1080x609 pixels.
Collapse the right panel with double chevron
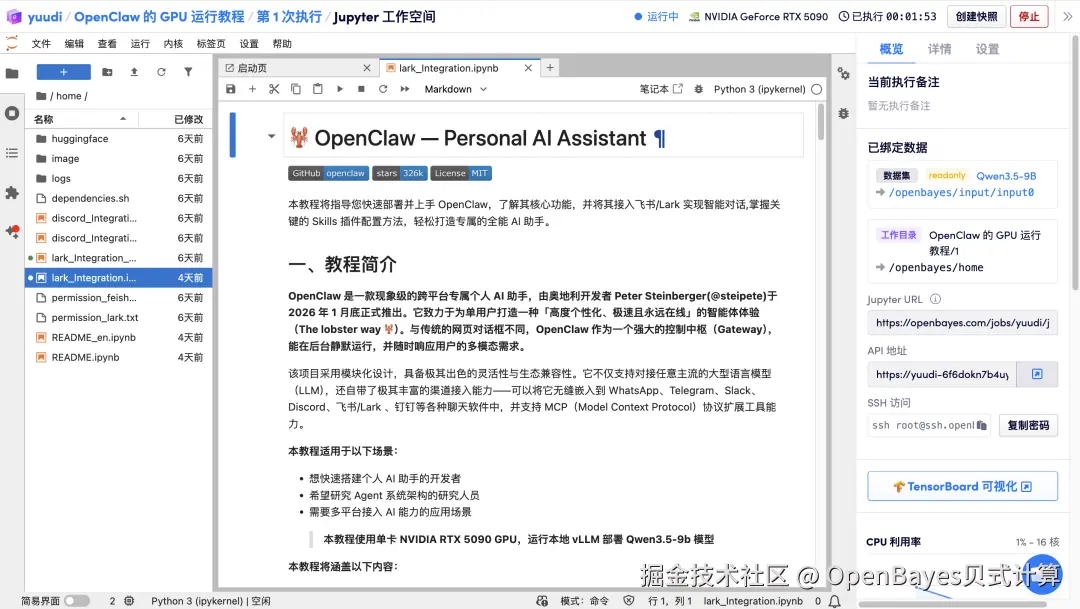[1067, 17]
